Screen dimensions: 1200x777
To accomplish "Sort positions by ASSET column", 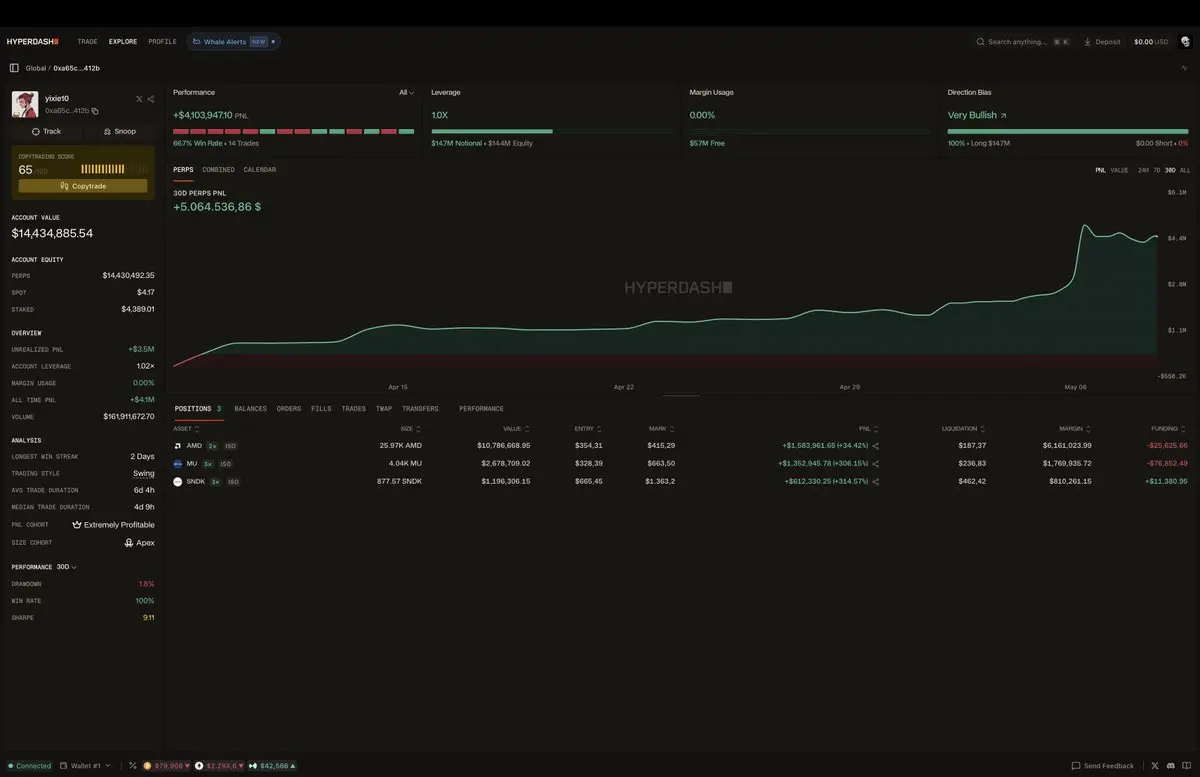I will pos(185,429).
